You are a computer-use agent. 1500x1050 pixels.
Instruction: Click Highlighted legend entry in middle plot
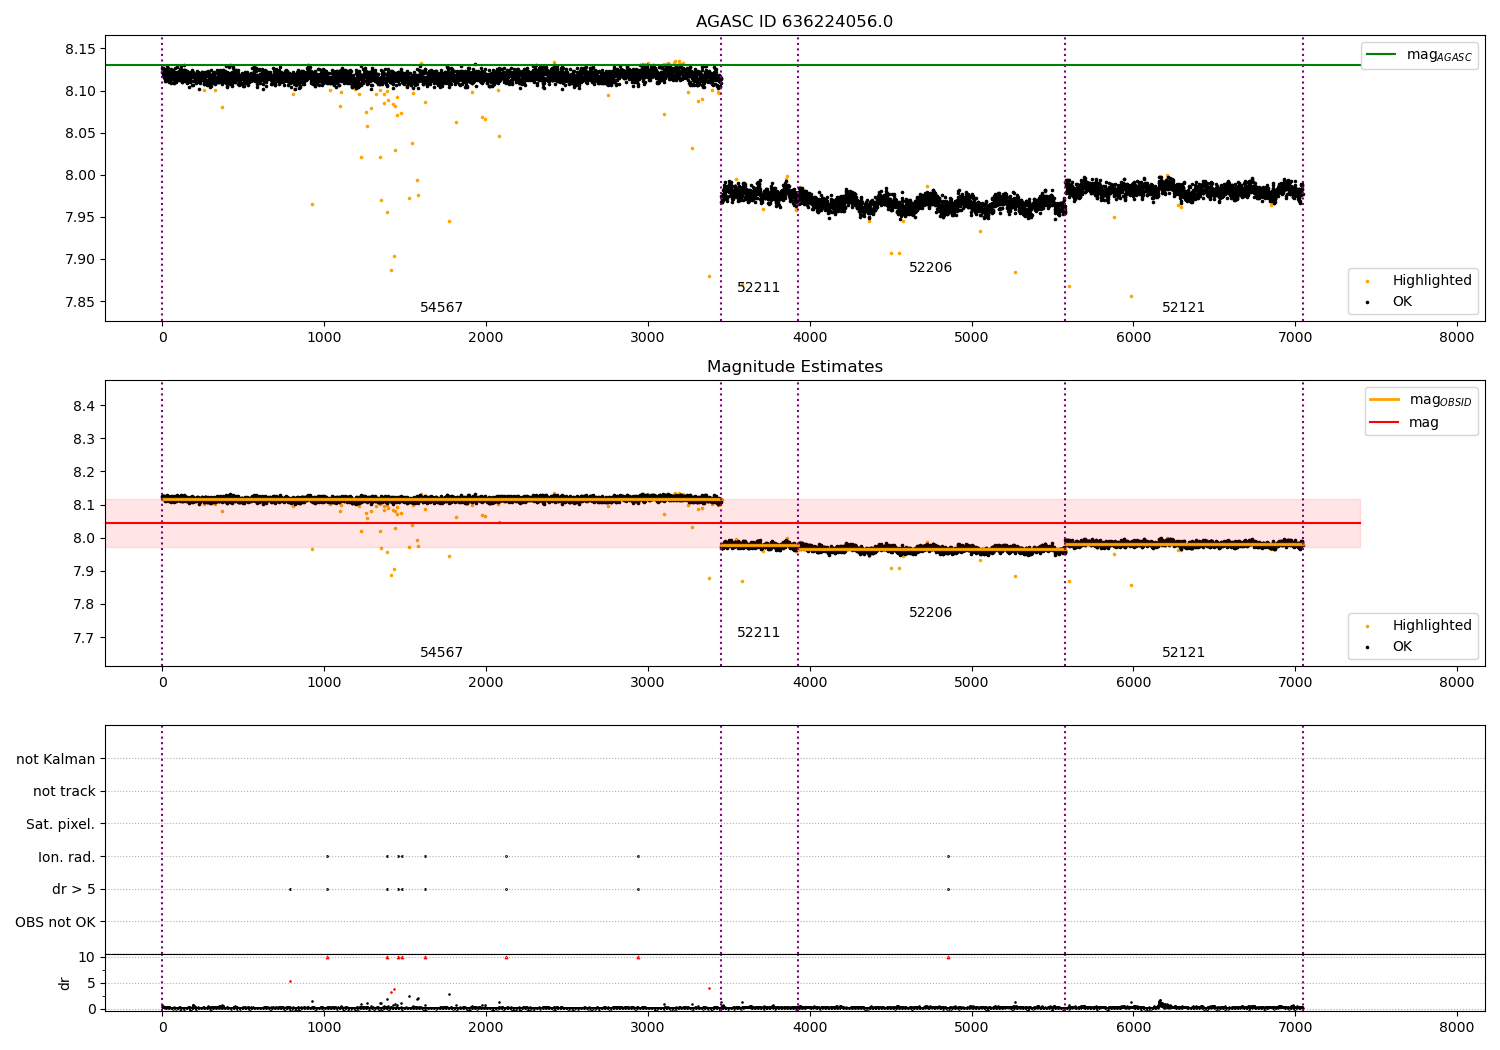click(1419, 626)
